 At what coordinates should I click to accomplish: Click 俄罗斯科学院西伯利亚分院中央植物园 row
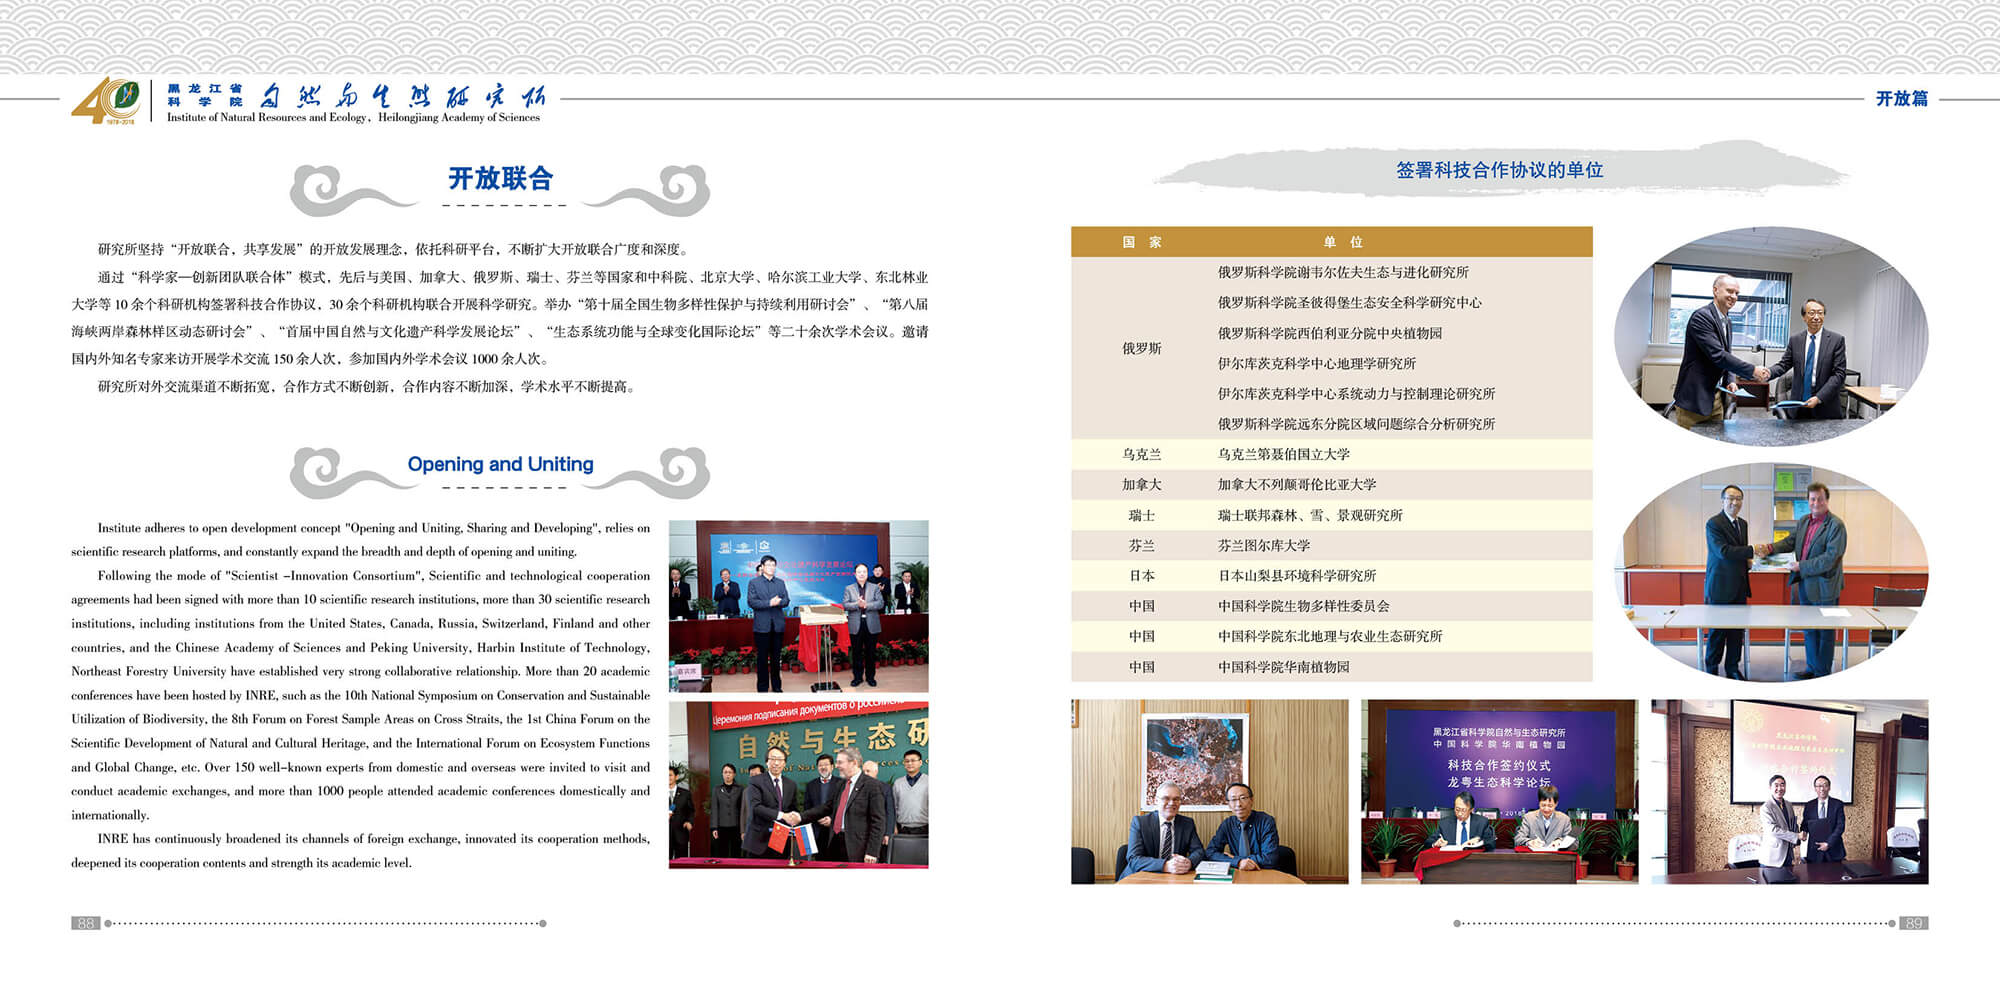click(x=1329, y=333)
